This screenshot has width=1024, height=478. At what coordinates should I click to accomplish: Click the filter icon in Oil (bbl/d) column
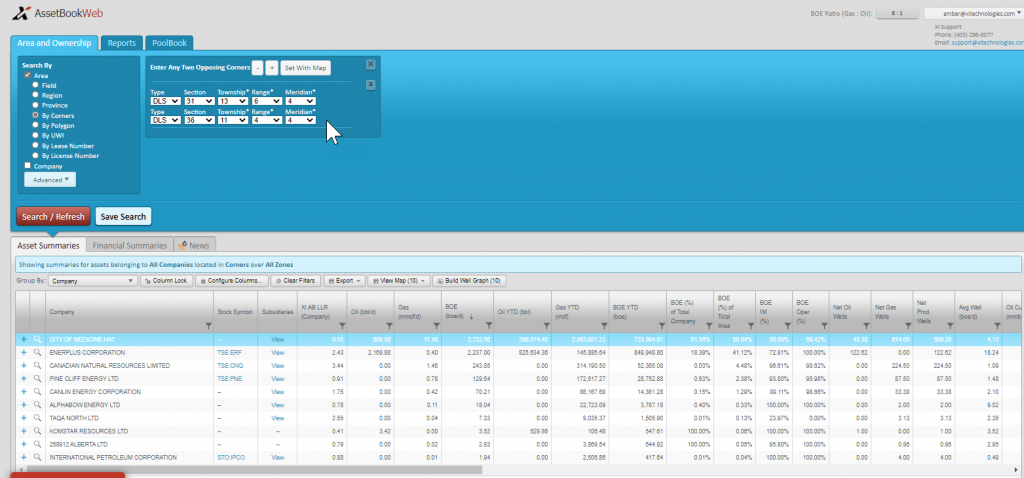pyautogui.click(x=389, y=325)
